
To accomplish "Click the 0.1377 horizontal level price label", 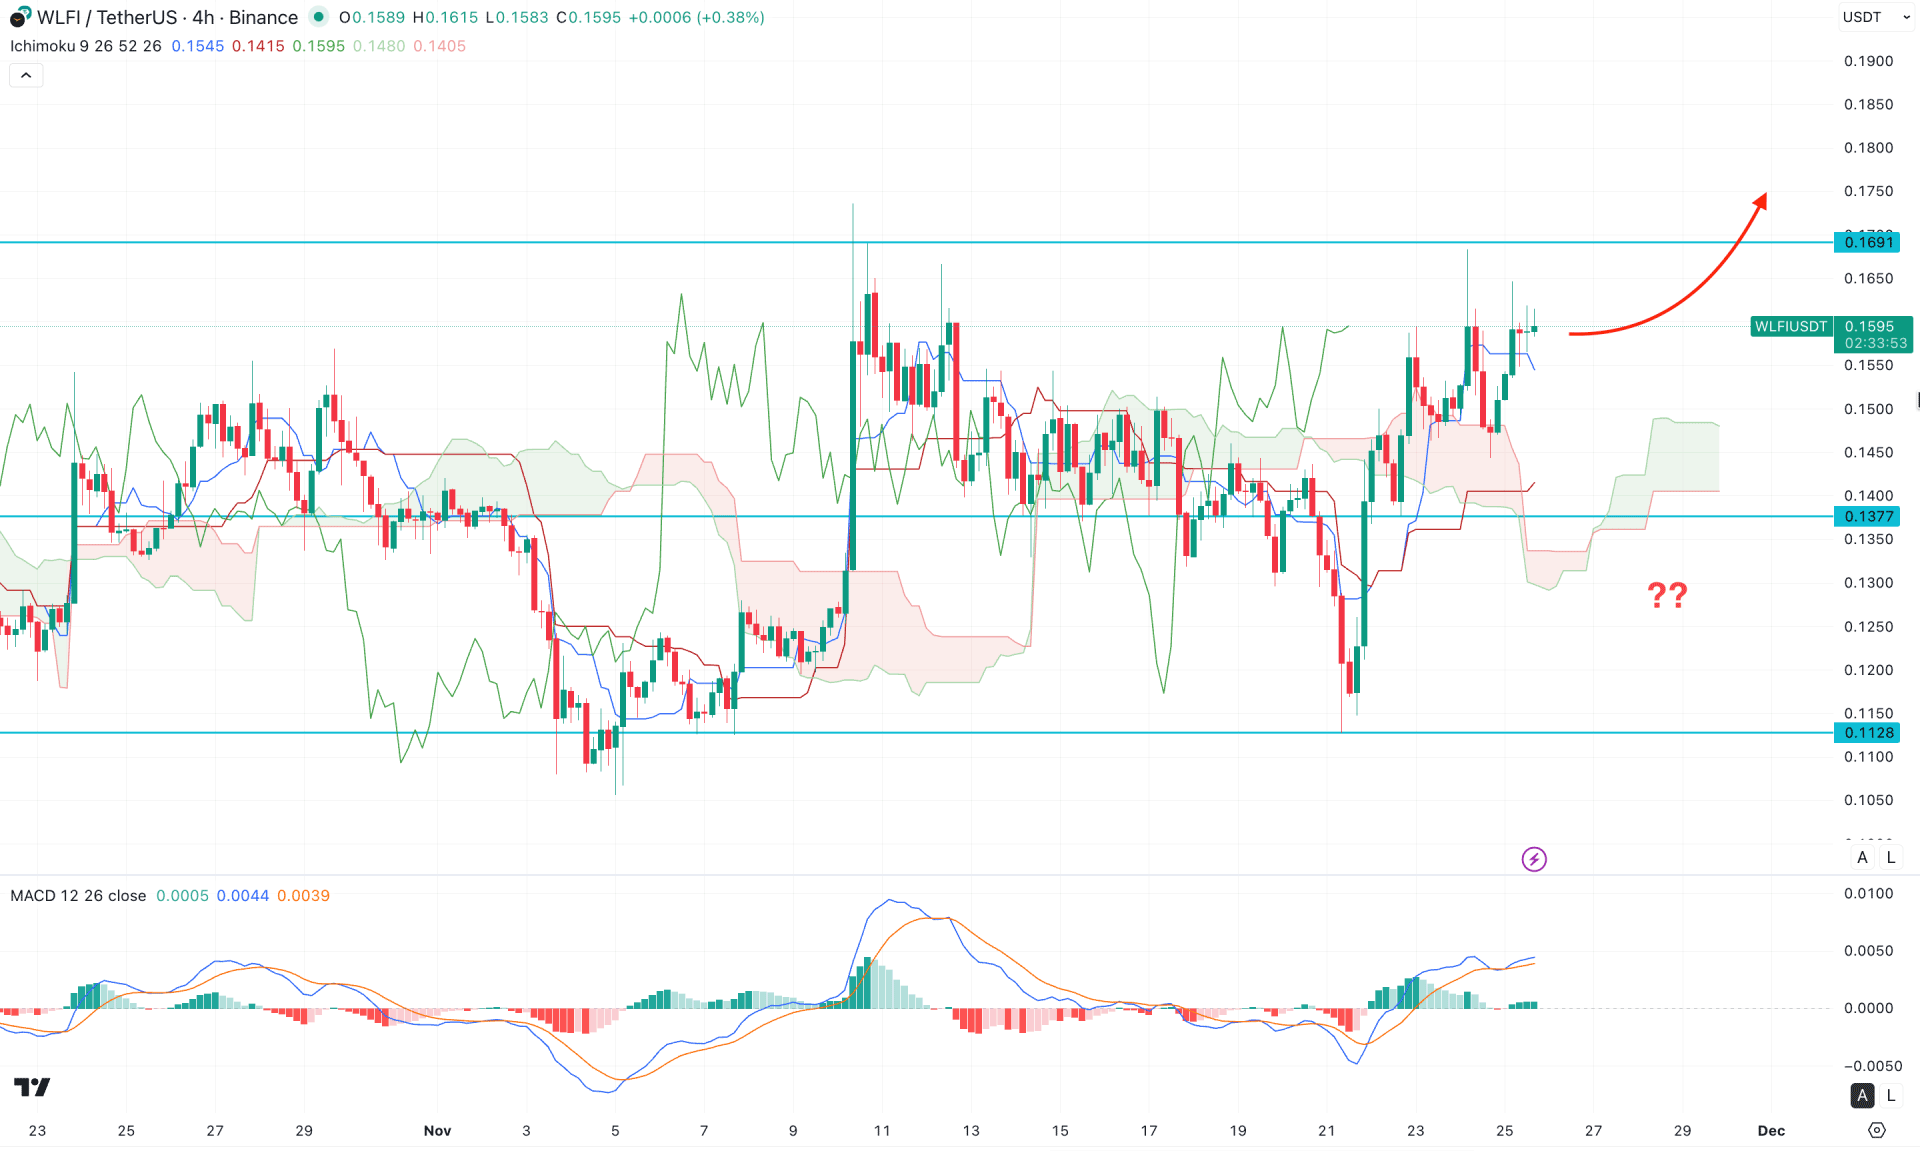I will [x=1866, y=516].
